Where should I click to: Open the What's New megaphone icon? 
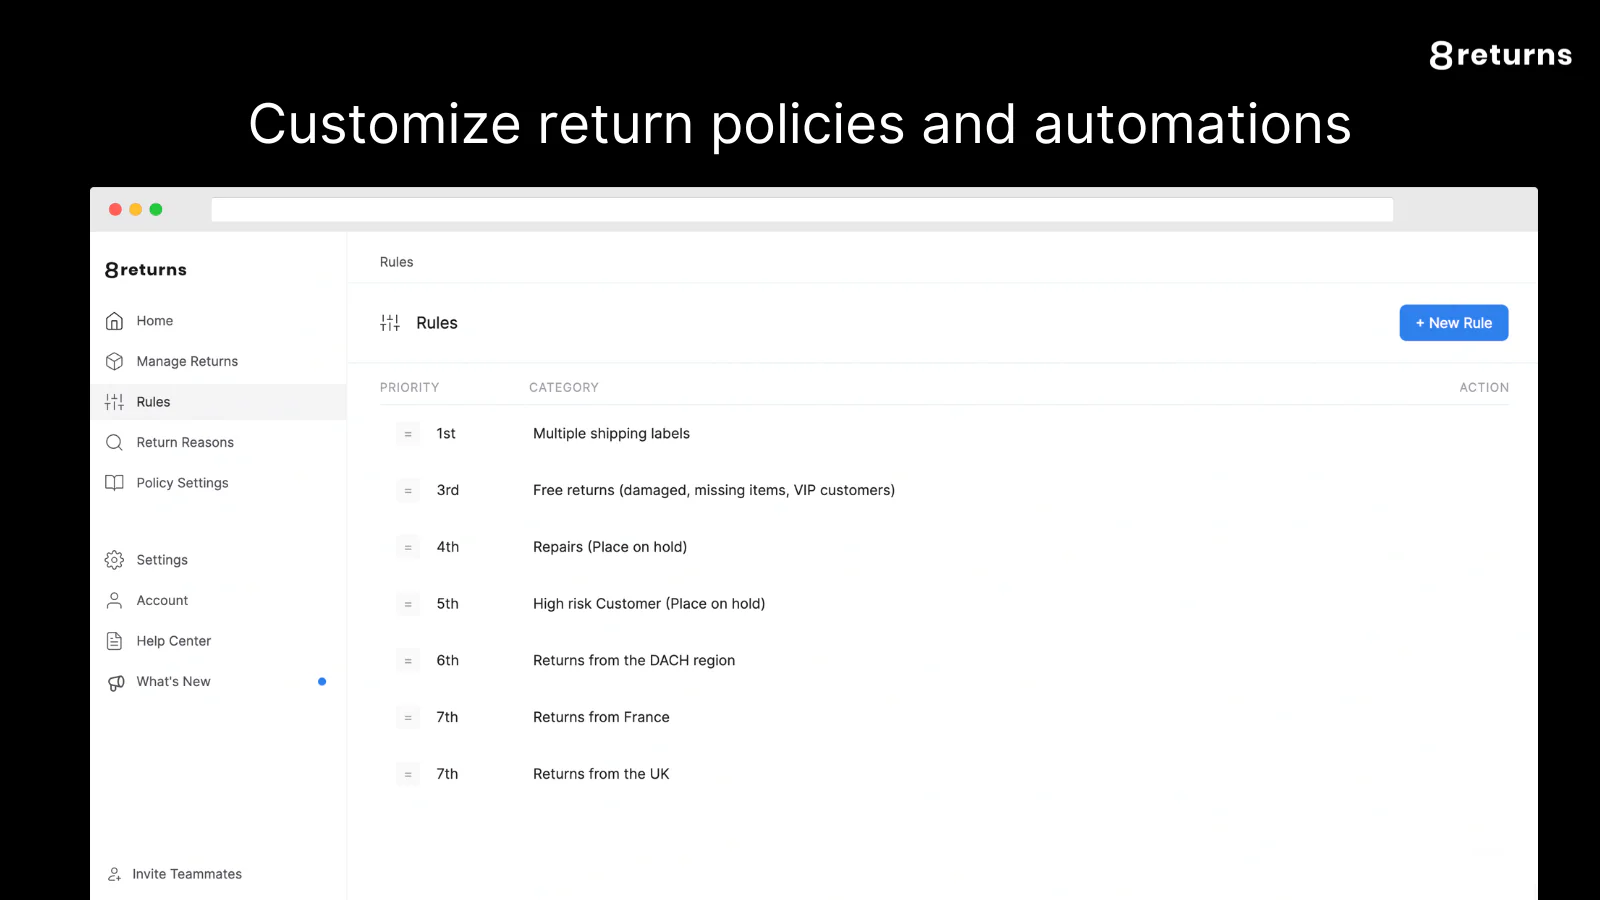115,682
